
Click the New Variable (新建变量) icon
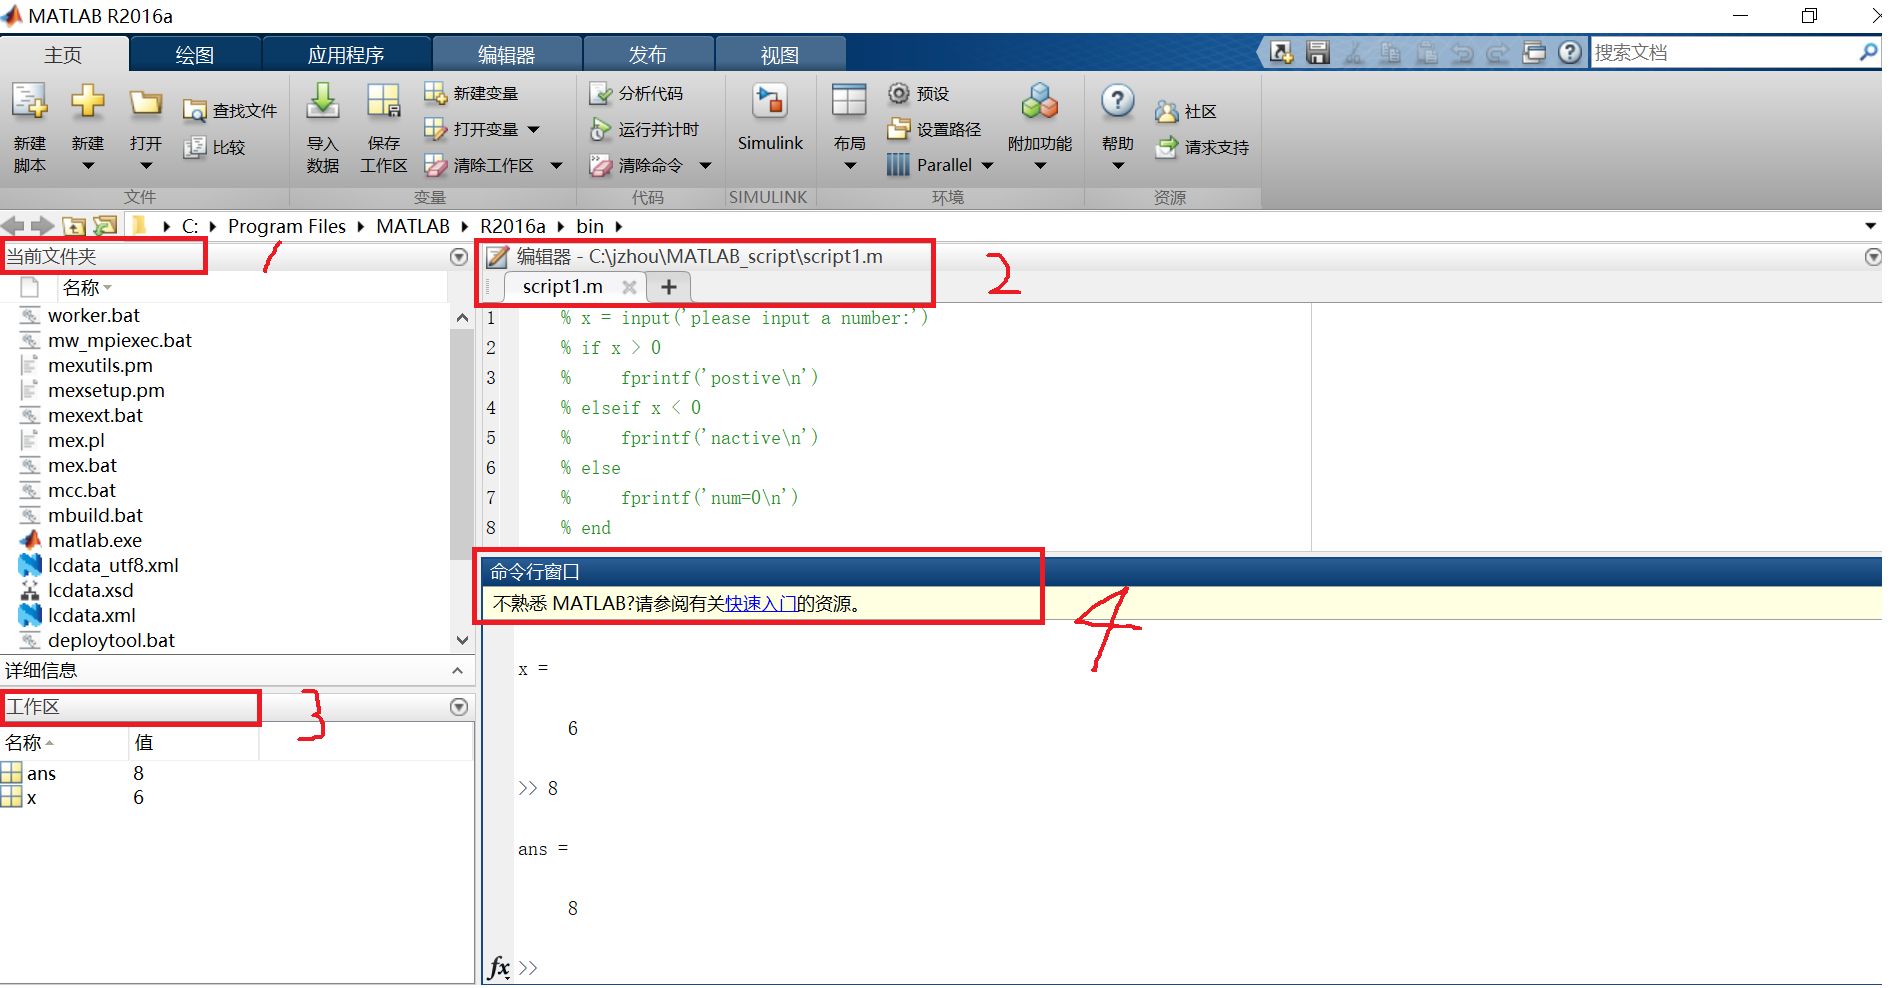[x=435, y=93]
